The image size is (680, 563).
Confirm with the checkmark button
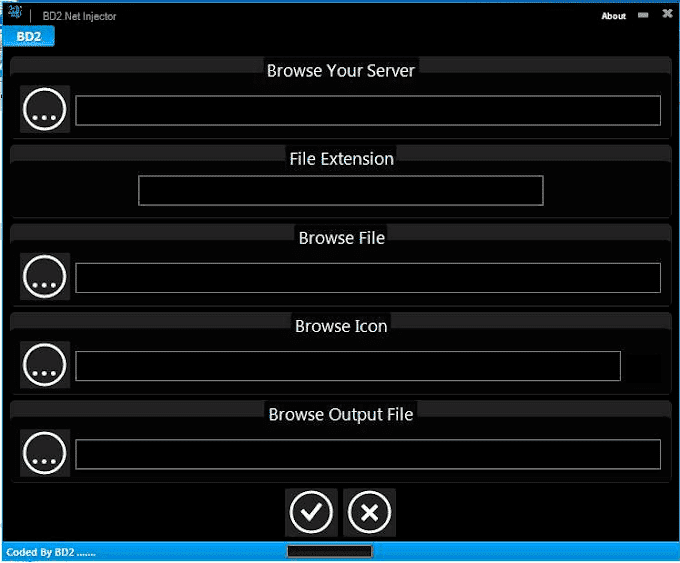coord(311,512)
